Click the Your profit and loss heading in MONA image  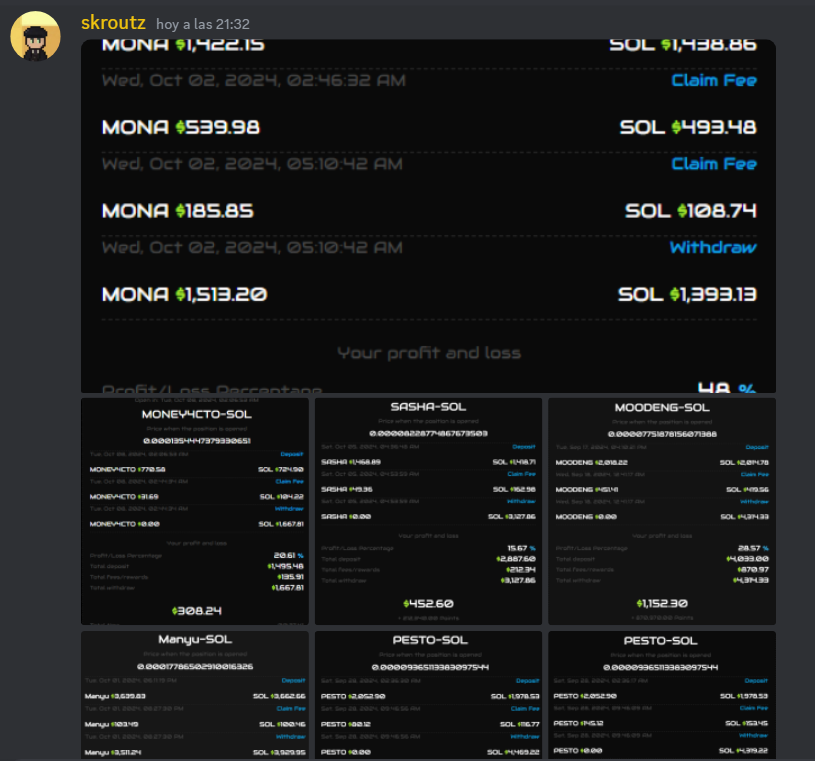click(429, 353)
